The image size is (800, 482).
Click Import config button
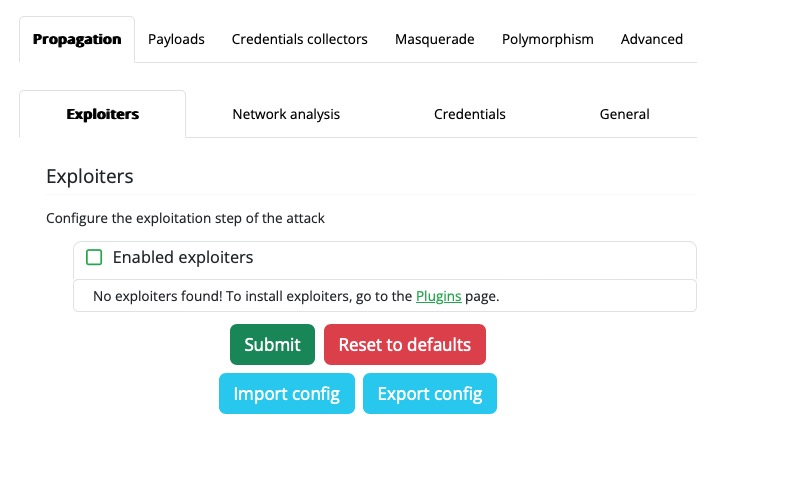click(286, 393)
